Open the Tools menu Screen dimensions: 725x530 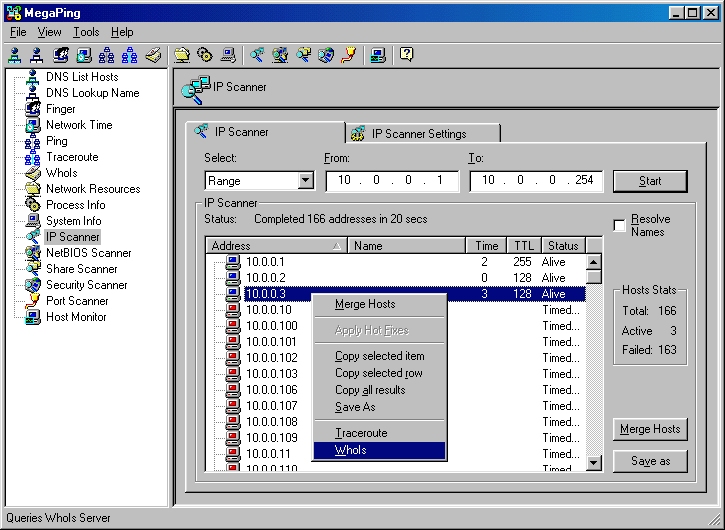tap(86, 32)
